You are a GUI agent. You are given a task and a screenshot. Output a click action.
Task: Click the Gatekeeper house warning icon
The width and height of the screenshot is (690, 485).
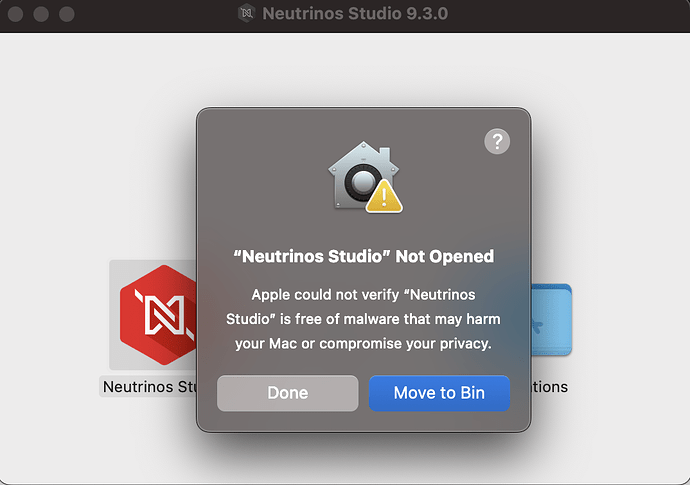[365, 177]
